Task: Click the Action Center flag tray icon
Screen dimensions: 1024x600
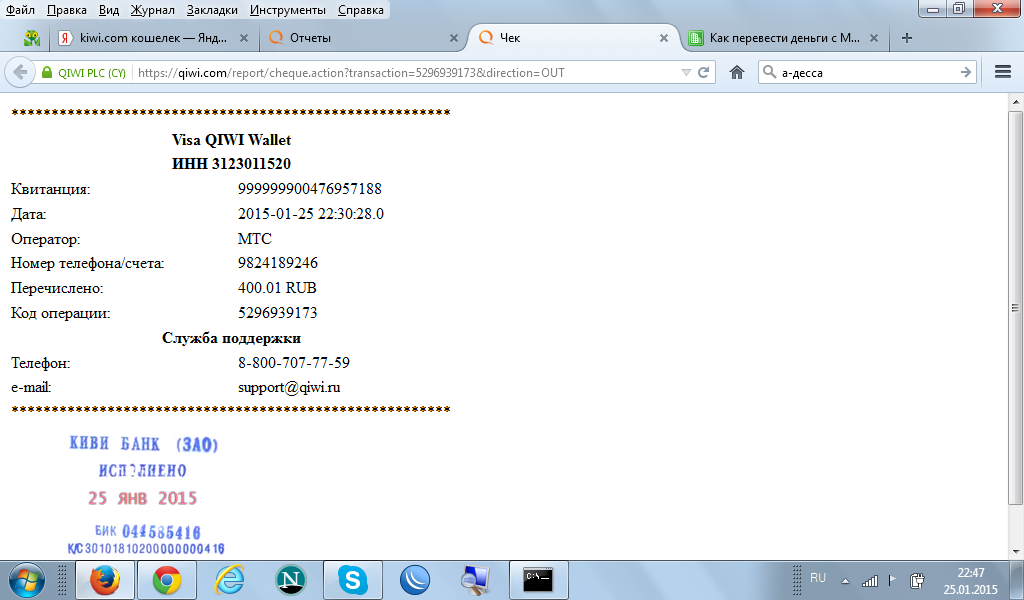Action: pos(892,579)
